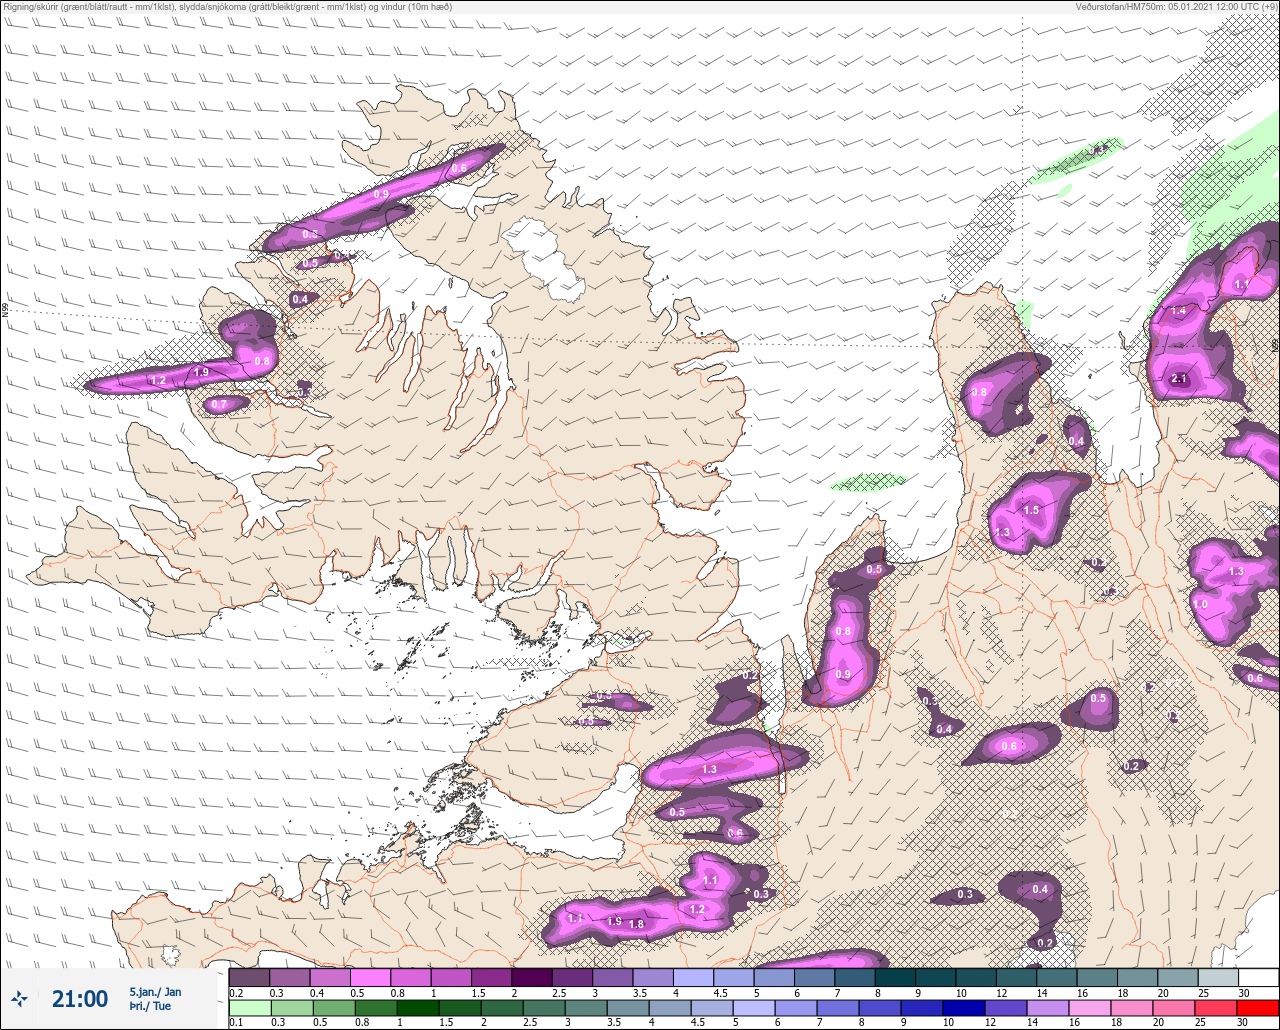Click the 21:00 forecast time label
Viewport: 1280px width, 1030px height.
point(80,999)
